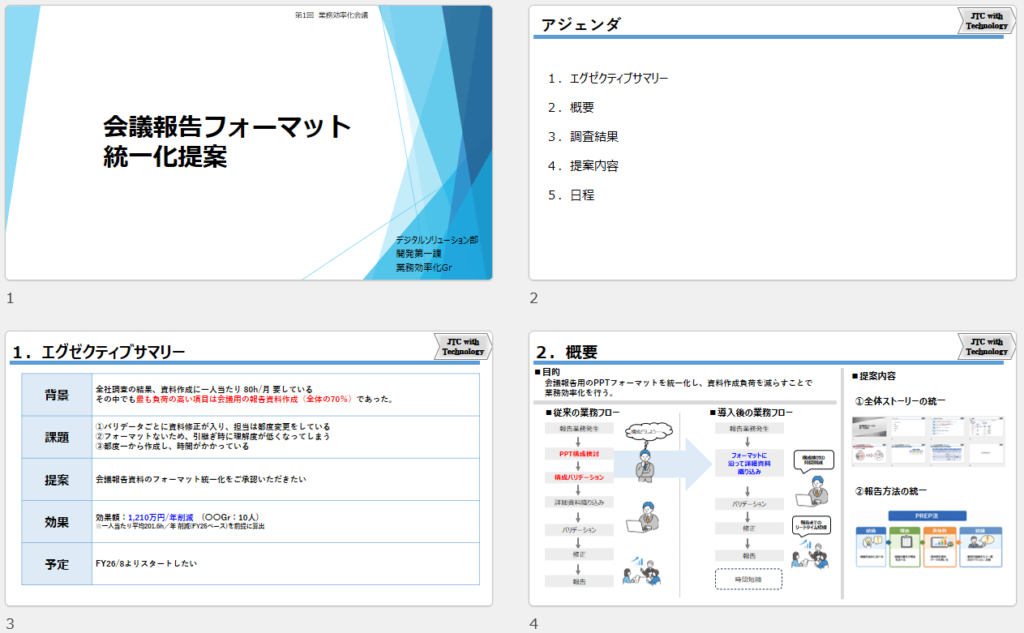The image size is (1024, 633).
Task: Click the デジタルソリューション部 text on the title slide
Action: [437, 240]
